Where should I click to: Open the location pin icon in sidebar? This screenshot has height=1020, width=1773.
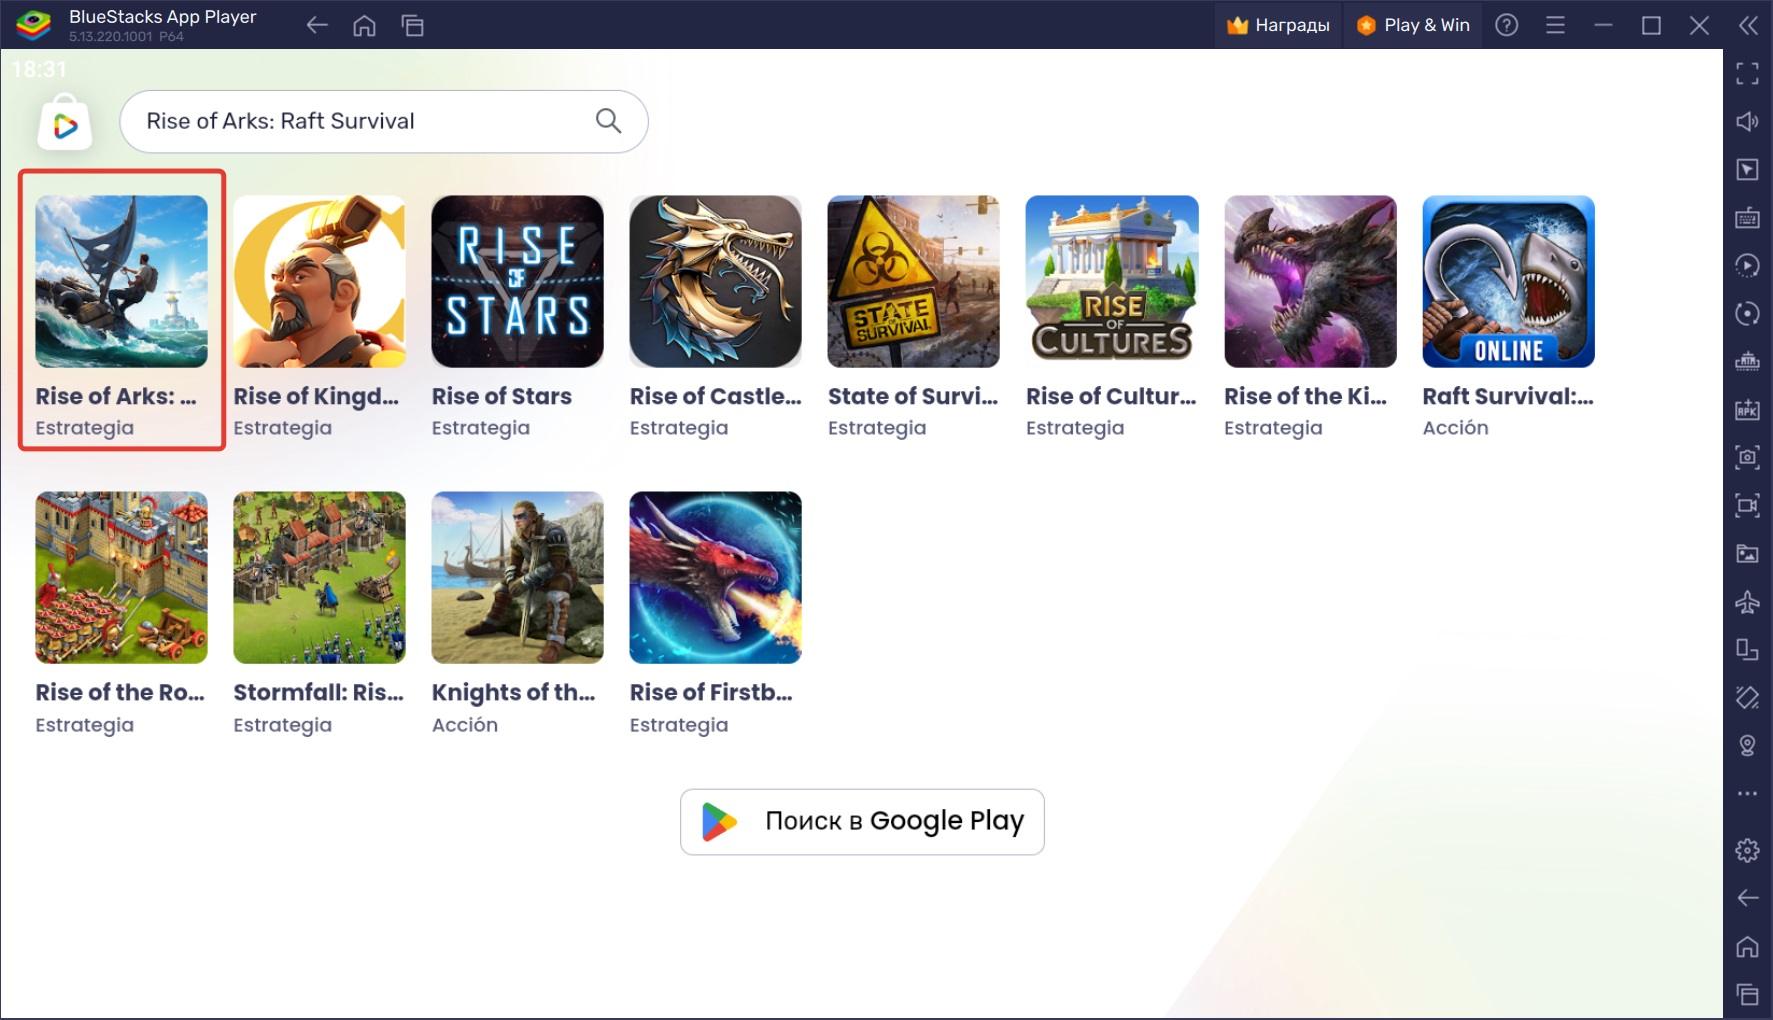(1747, 745)
